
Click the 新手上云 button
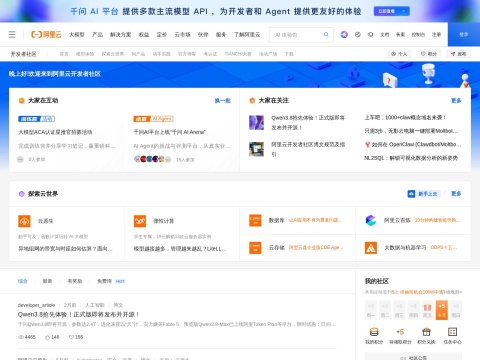[423, 194]
